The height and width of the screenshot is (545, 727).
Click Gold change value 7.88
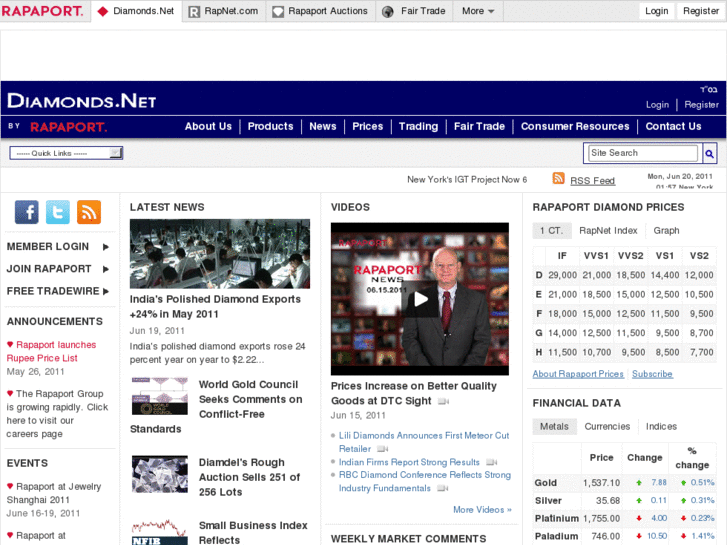pyautogui.click(x=658, y=483)
